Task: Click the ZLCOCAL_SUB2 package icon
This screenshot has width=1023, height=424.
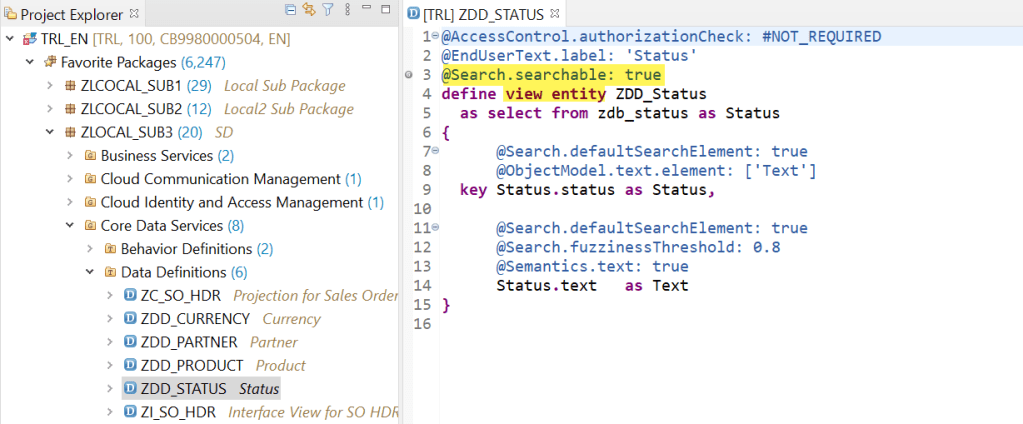Action: pyautogui.click(x=70, y=109)
